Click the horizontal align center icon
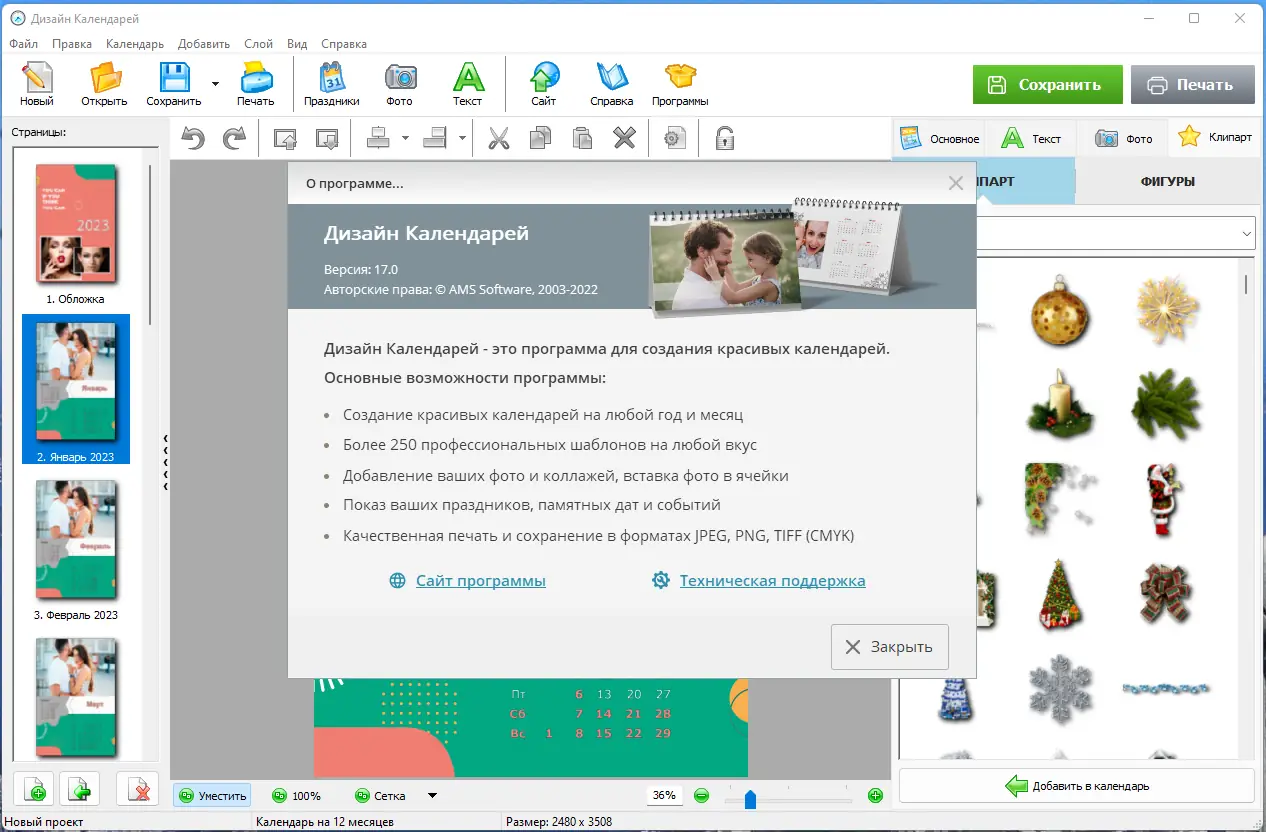1266x832 pixels. [378, 138]
